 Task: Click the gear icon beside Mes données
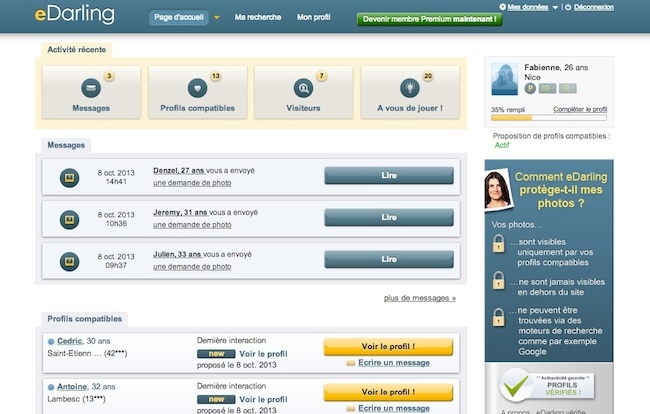pos(502,7)
